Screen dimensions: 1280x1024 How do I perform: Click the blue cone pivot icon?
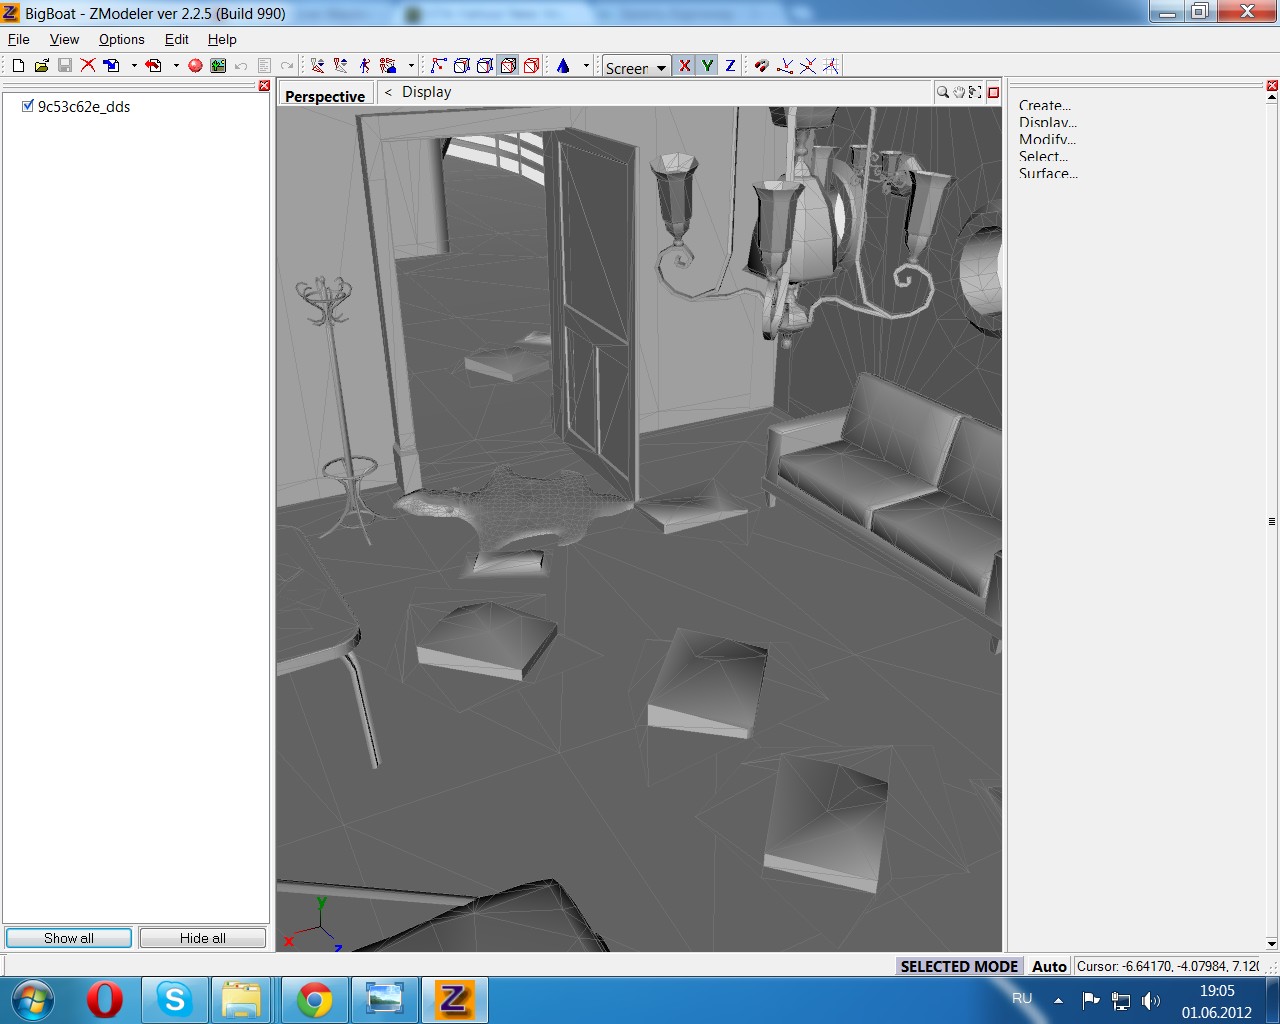[563, 66]
